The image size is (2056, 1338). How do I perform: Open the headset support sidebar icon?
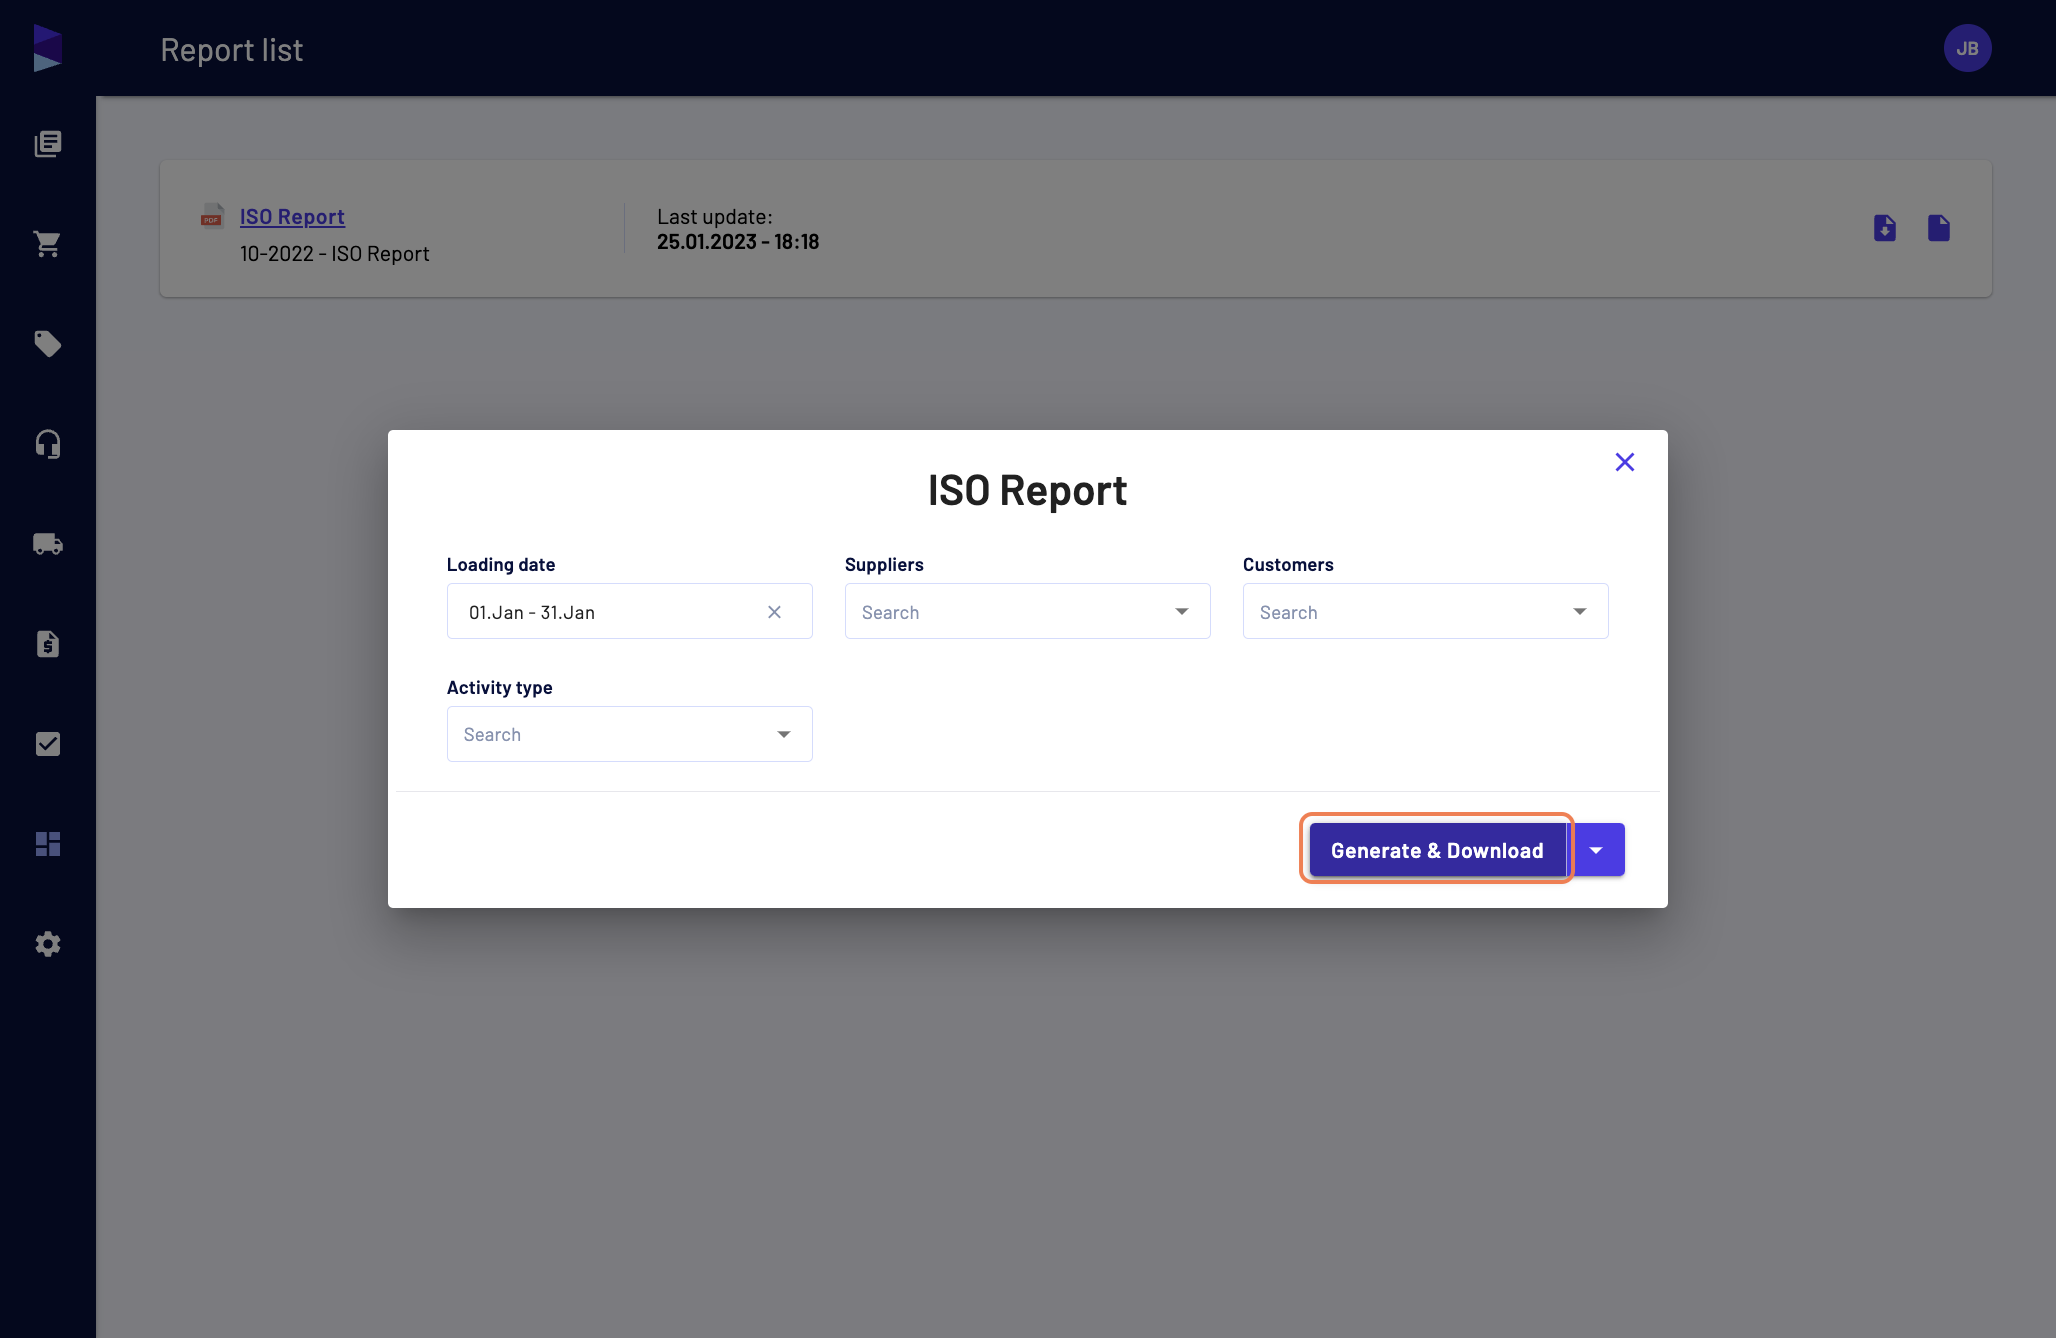47,444
